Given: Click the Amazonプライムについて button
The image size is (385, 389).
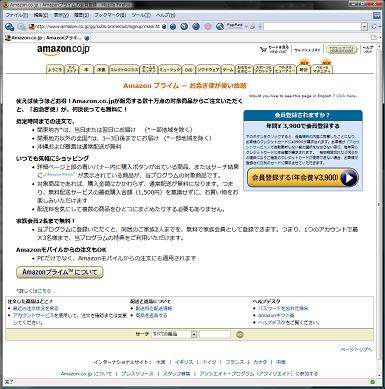Looking at the screenshot, I should [x=60, y=272].
